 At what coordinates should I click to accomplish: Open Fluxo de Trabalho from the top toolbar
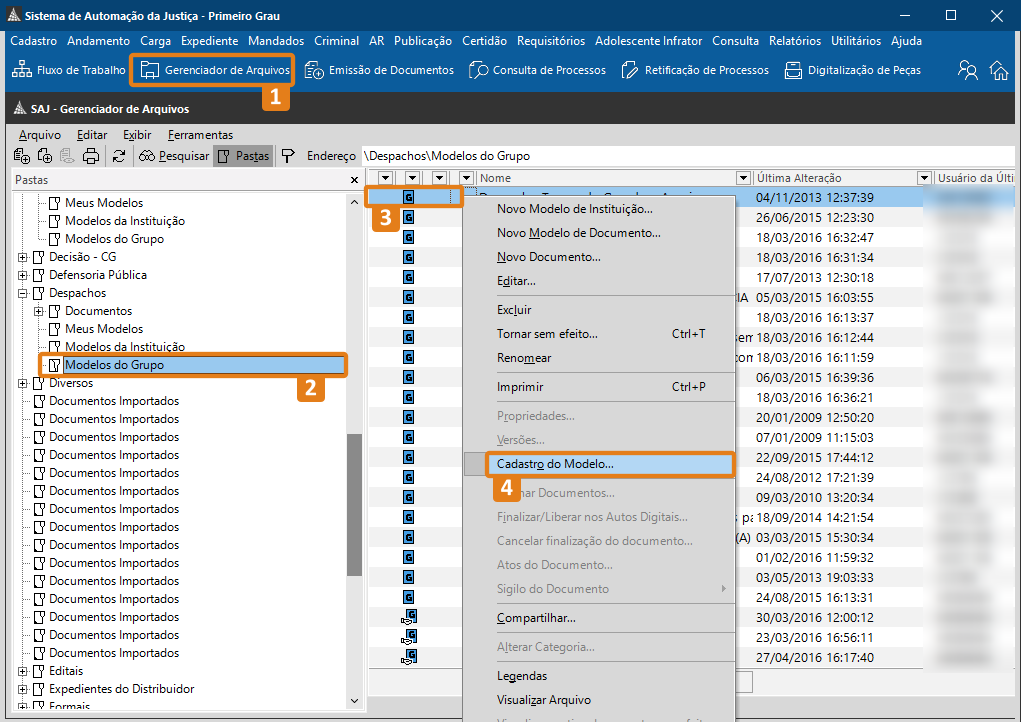(x=68, y=70)
